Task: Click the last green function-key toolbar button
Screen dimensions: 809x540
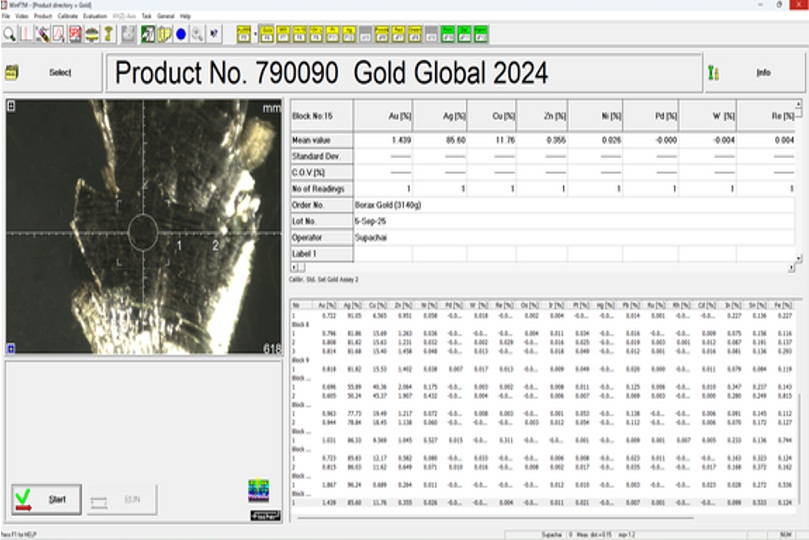Action: [481, 34]
